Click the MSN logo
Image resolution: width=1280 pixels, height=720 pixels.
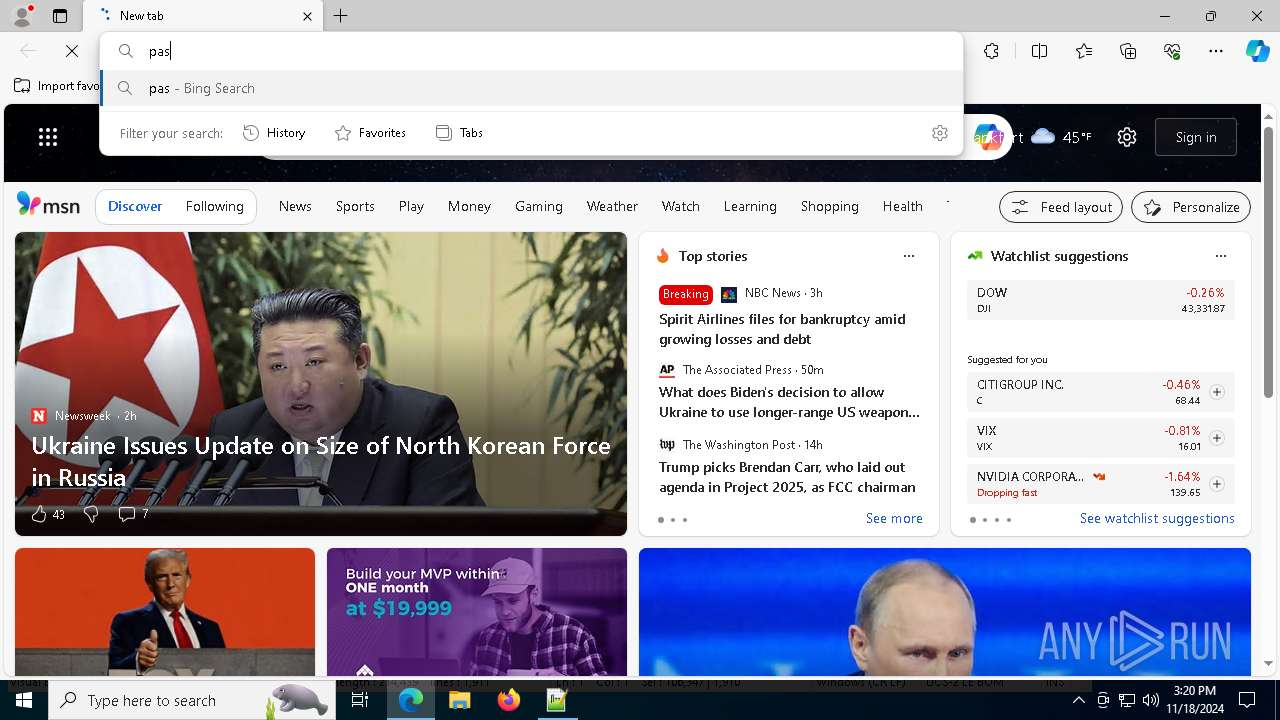click(x=48, y=206)
